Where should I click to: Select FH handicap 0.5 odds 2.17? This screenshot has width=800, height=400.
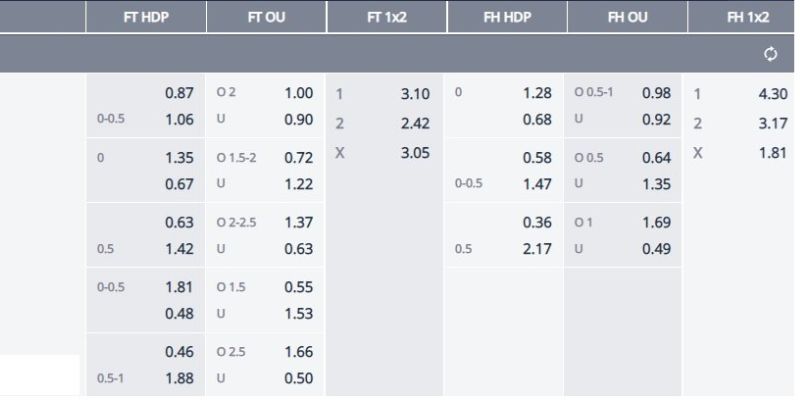(537, 249)
